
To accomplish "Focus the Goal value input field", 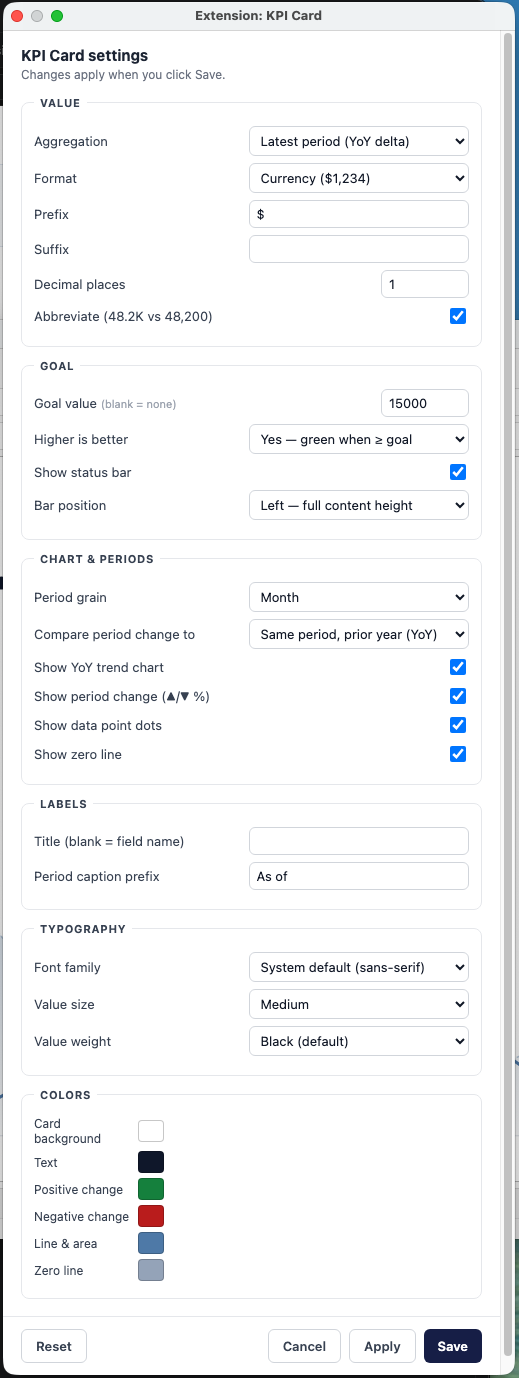I will coord(425,403).
